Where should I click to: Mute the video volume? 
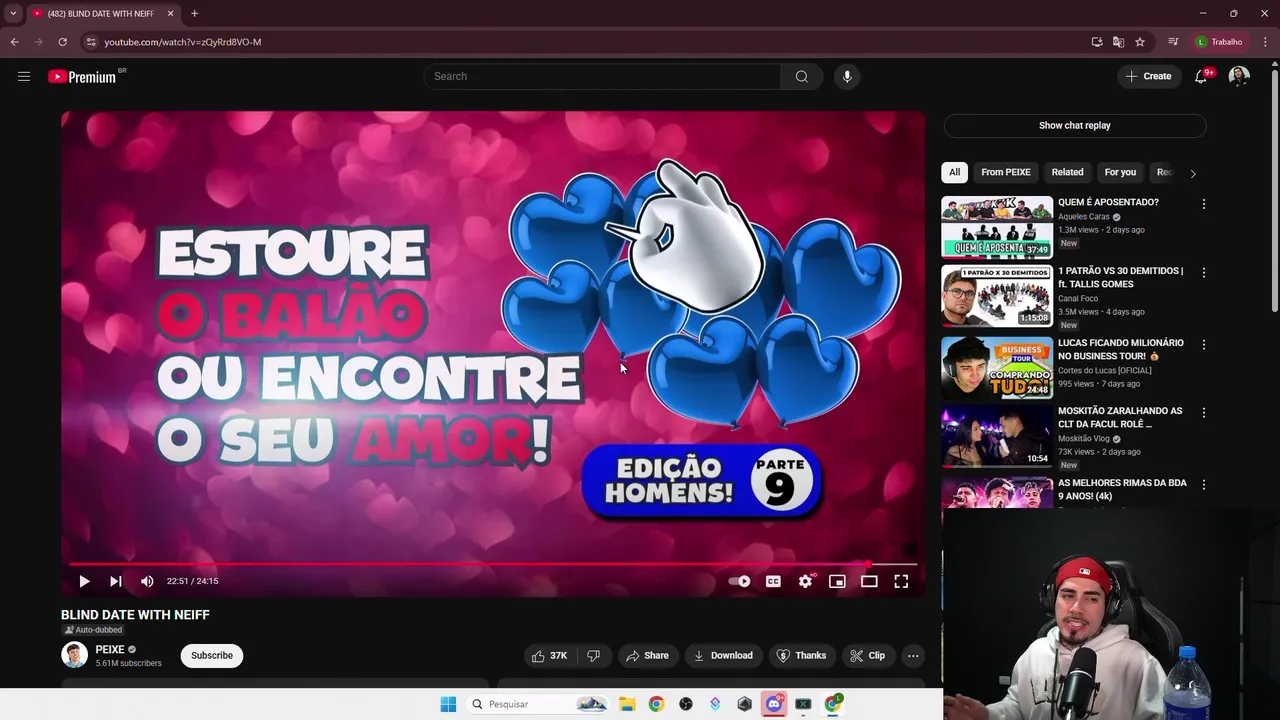(147, 581)
